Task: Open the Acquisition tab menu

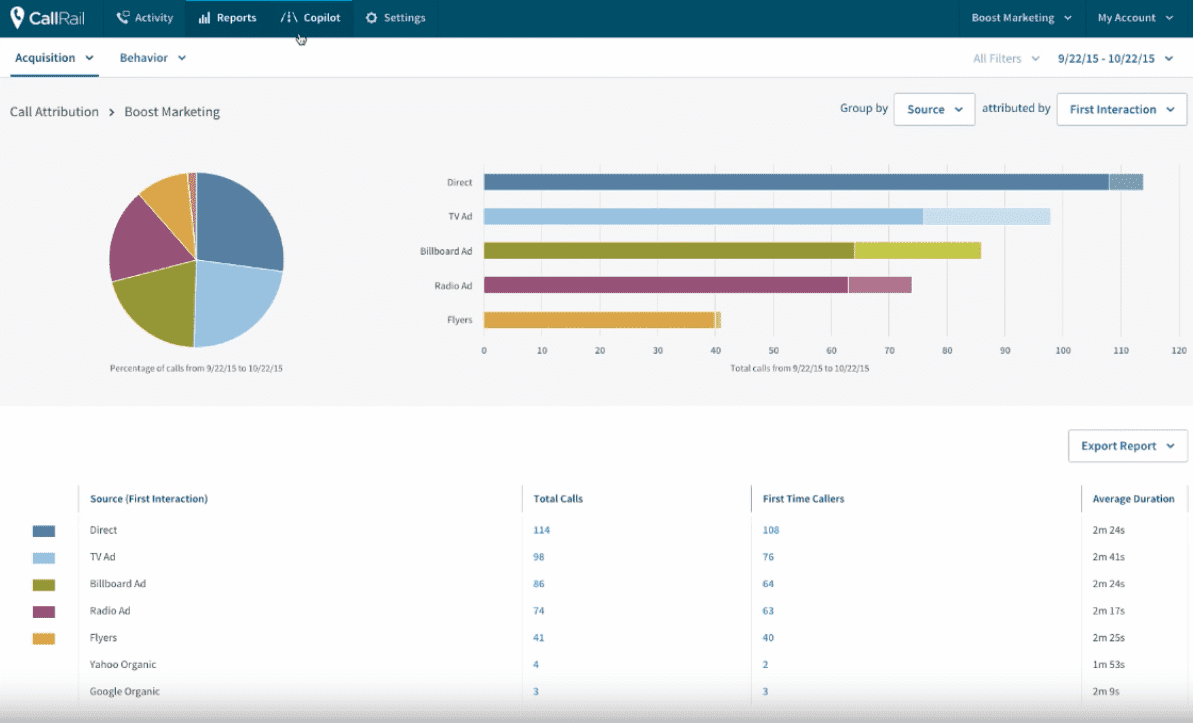Action: point(55,58)
